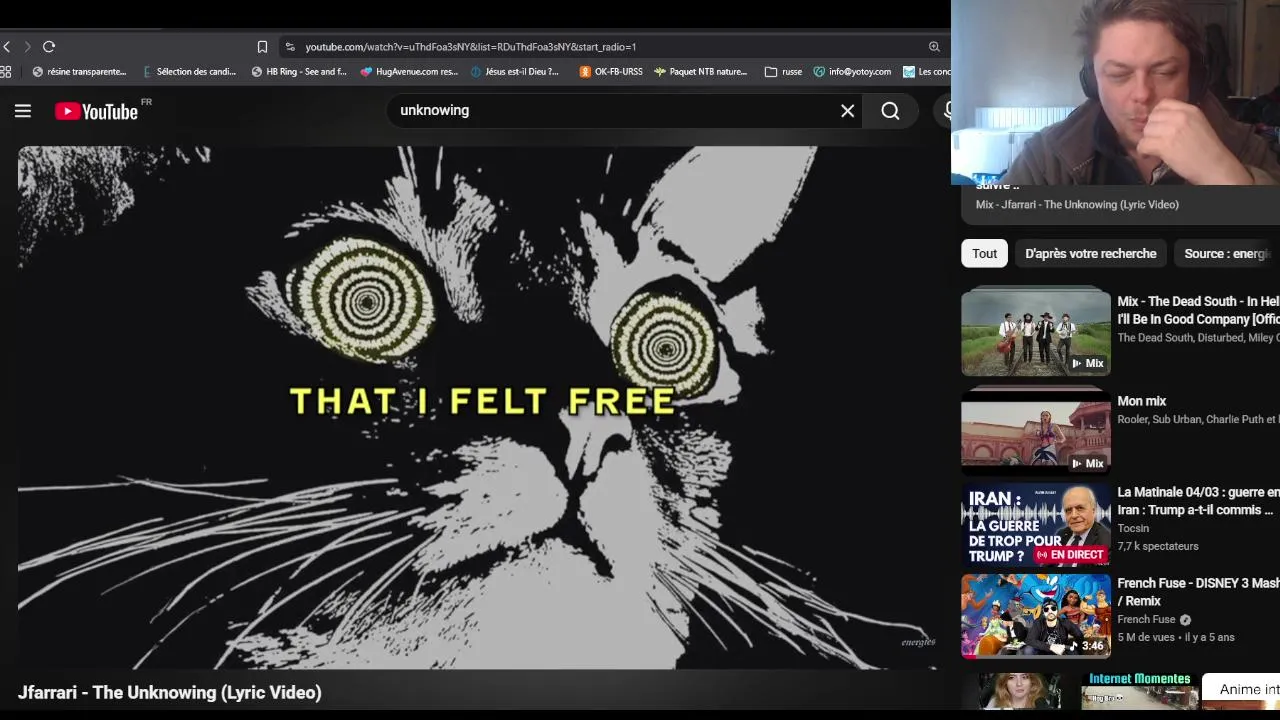Open the 'Jésus est-il Dieu ?' bookmark

pyautogui.click(x=515, y=72)
